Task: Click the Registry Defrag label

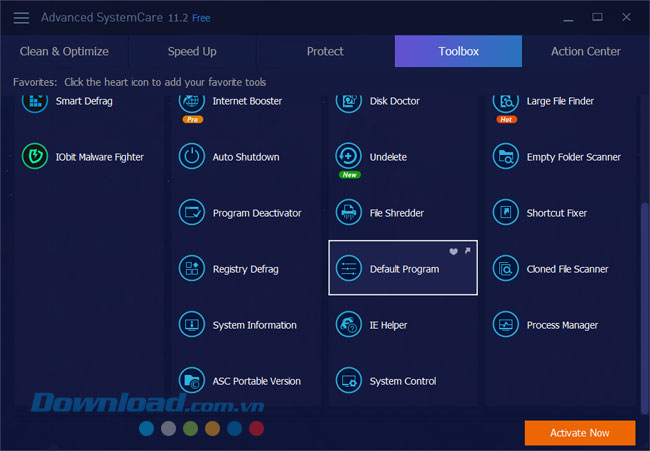Action: click(246, 269)
